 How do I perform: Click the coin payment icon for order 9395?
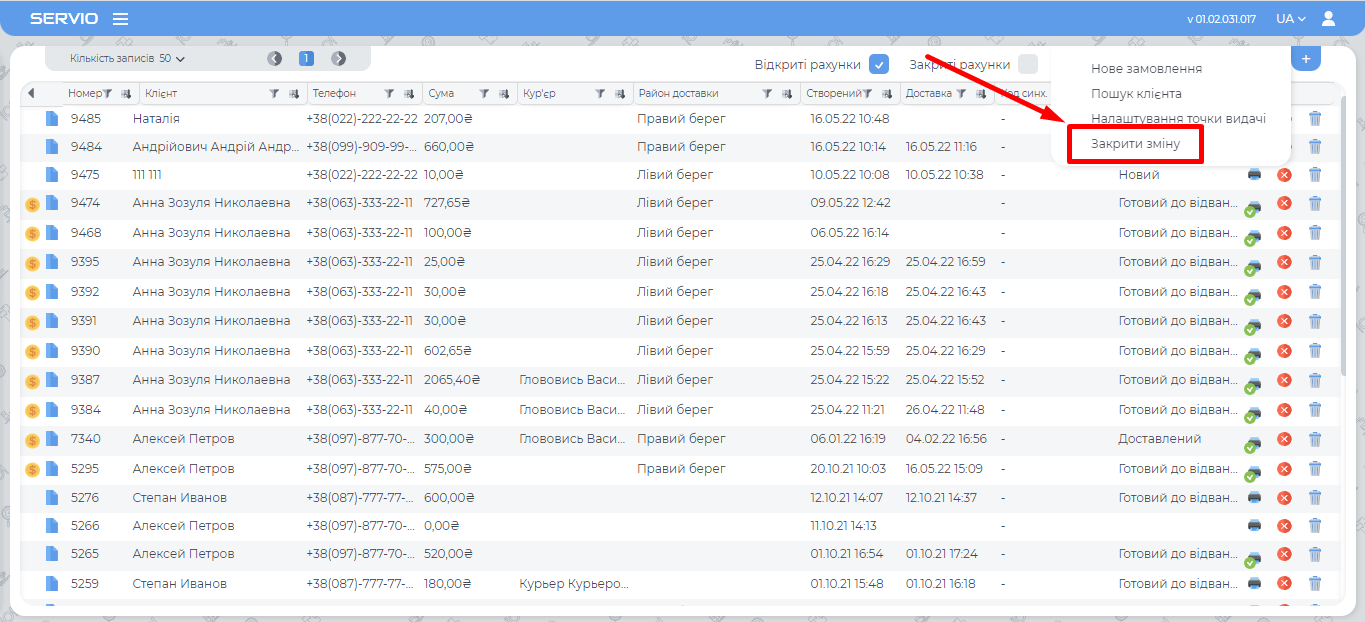coord(32,263)
